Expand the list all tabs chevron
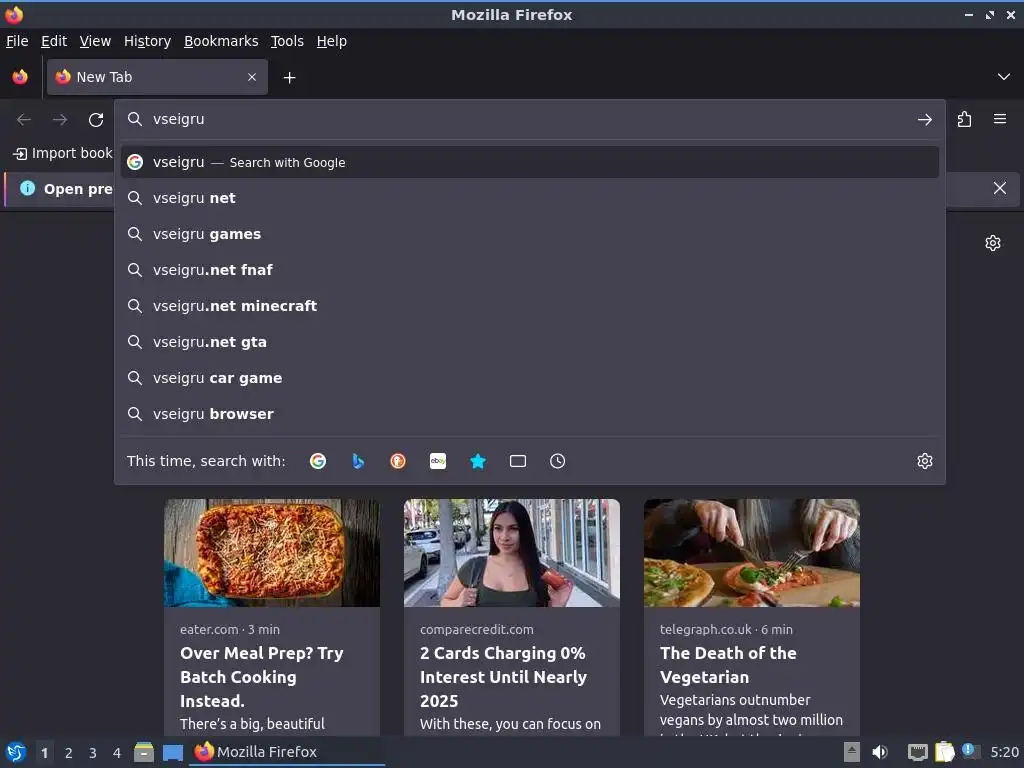The height and width of the screenshot is (768, 1024). 1004,77
